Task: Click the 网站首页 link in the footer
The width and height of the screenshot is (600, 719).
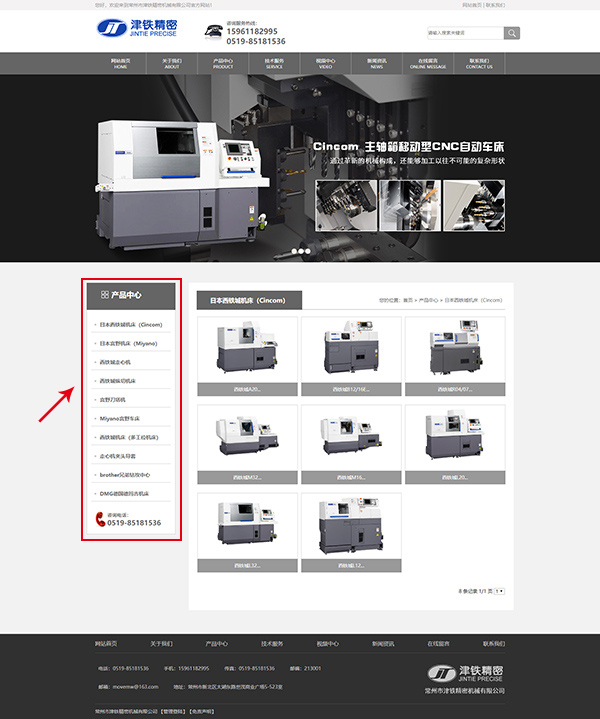Action: tap(106, 644)
